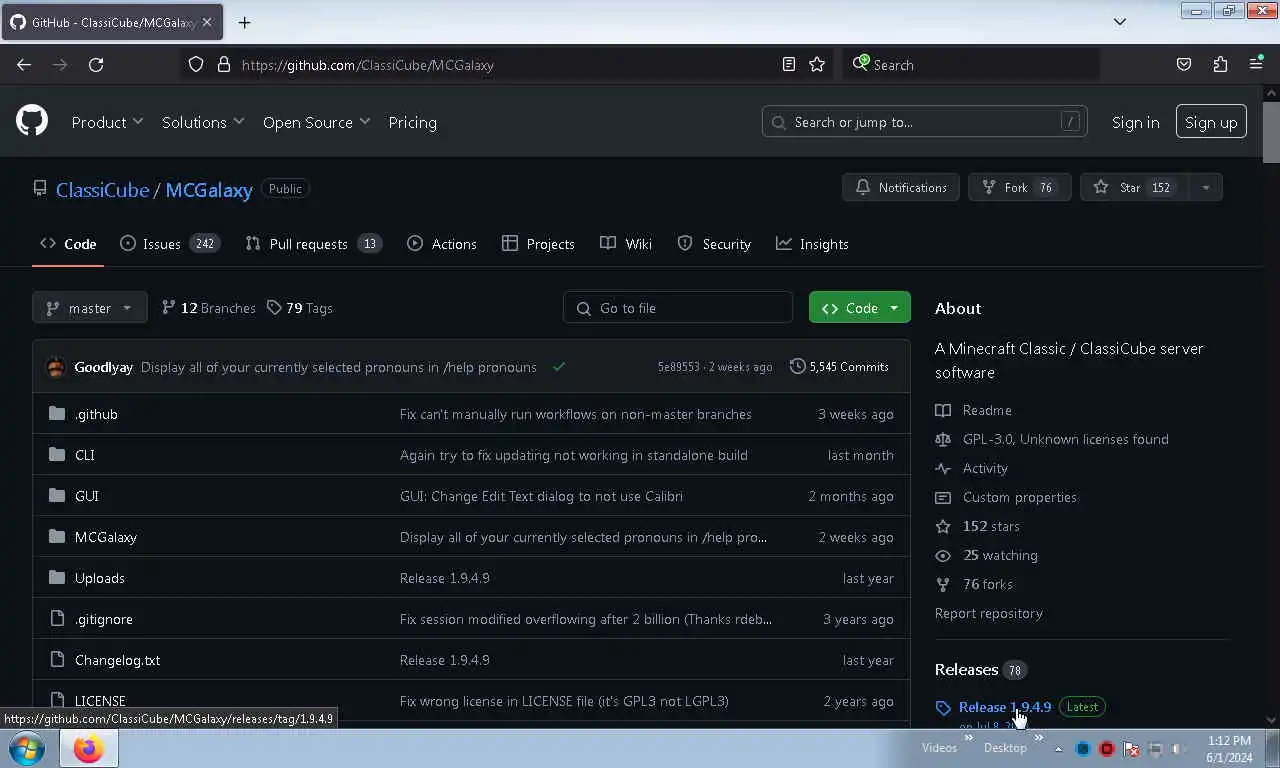
Task: Open GPL-3.0 license link
Action: tap(1065, 439)
